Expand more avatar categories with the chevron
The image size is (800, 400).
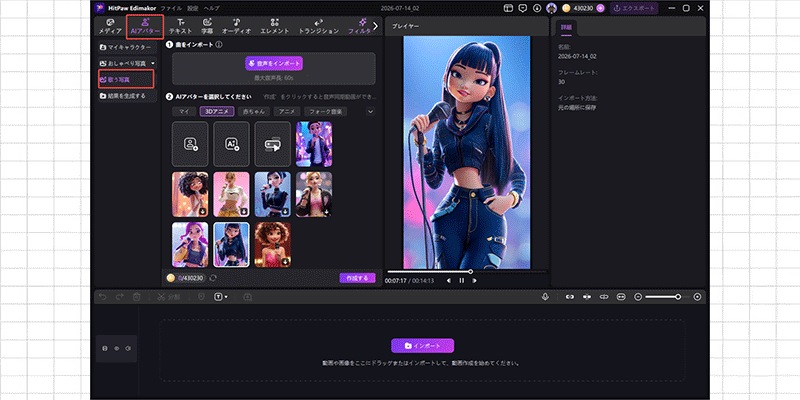point(371,111)
